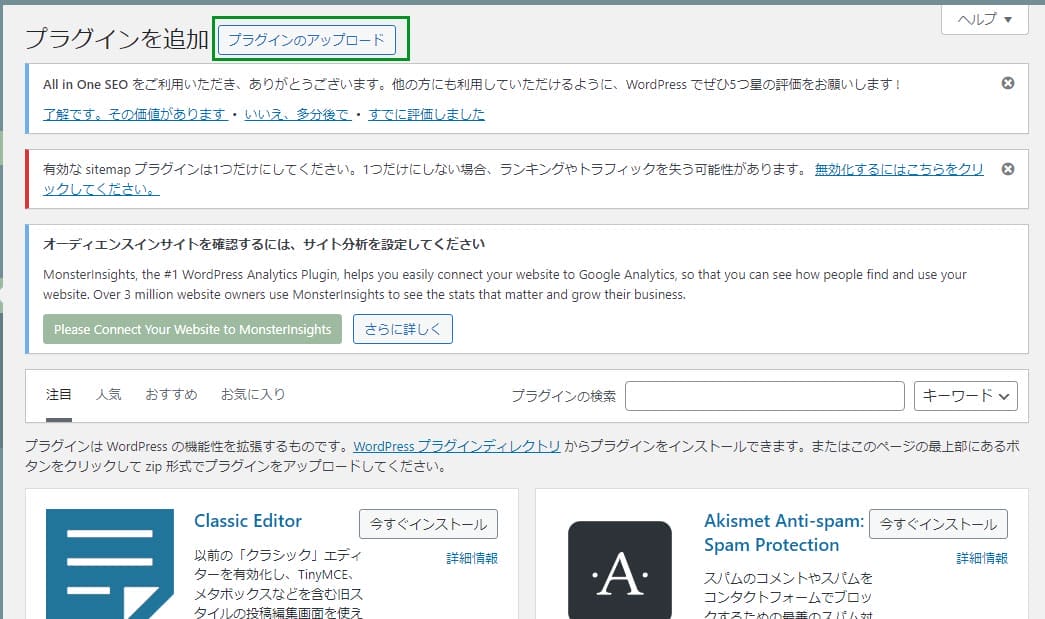The width and height of the screenshot is (1045, 619).
Task: Dismiss the sitemap plugin warning notice
Action: pos(1008,169)
